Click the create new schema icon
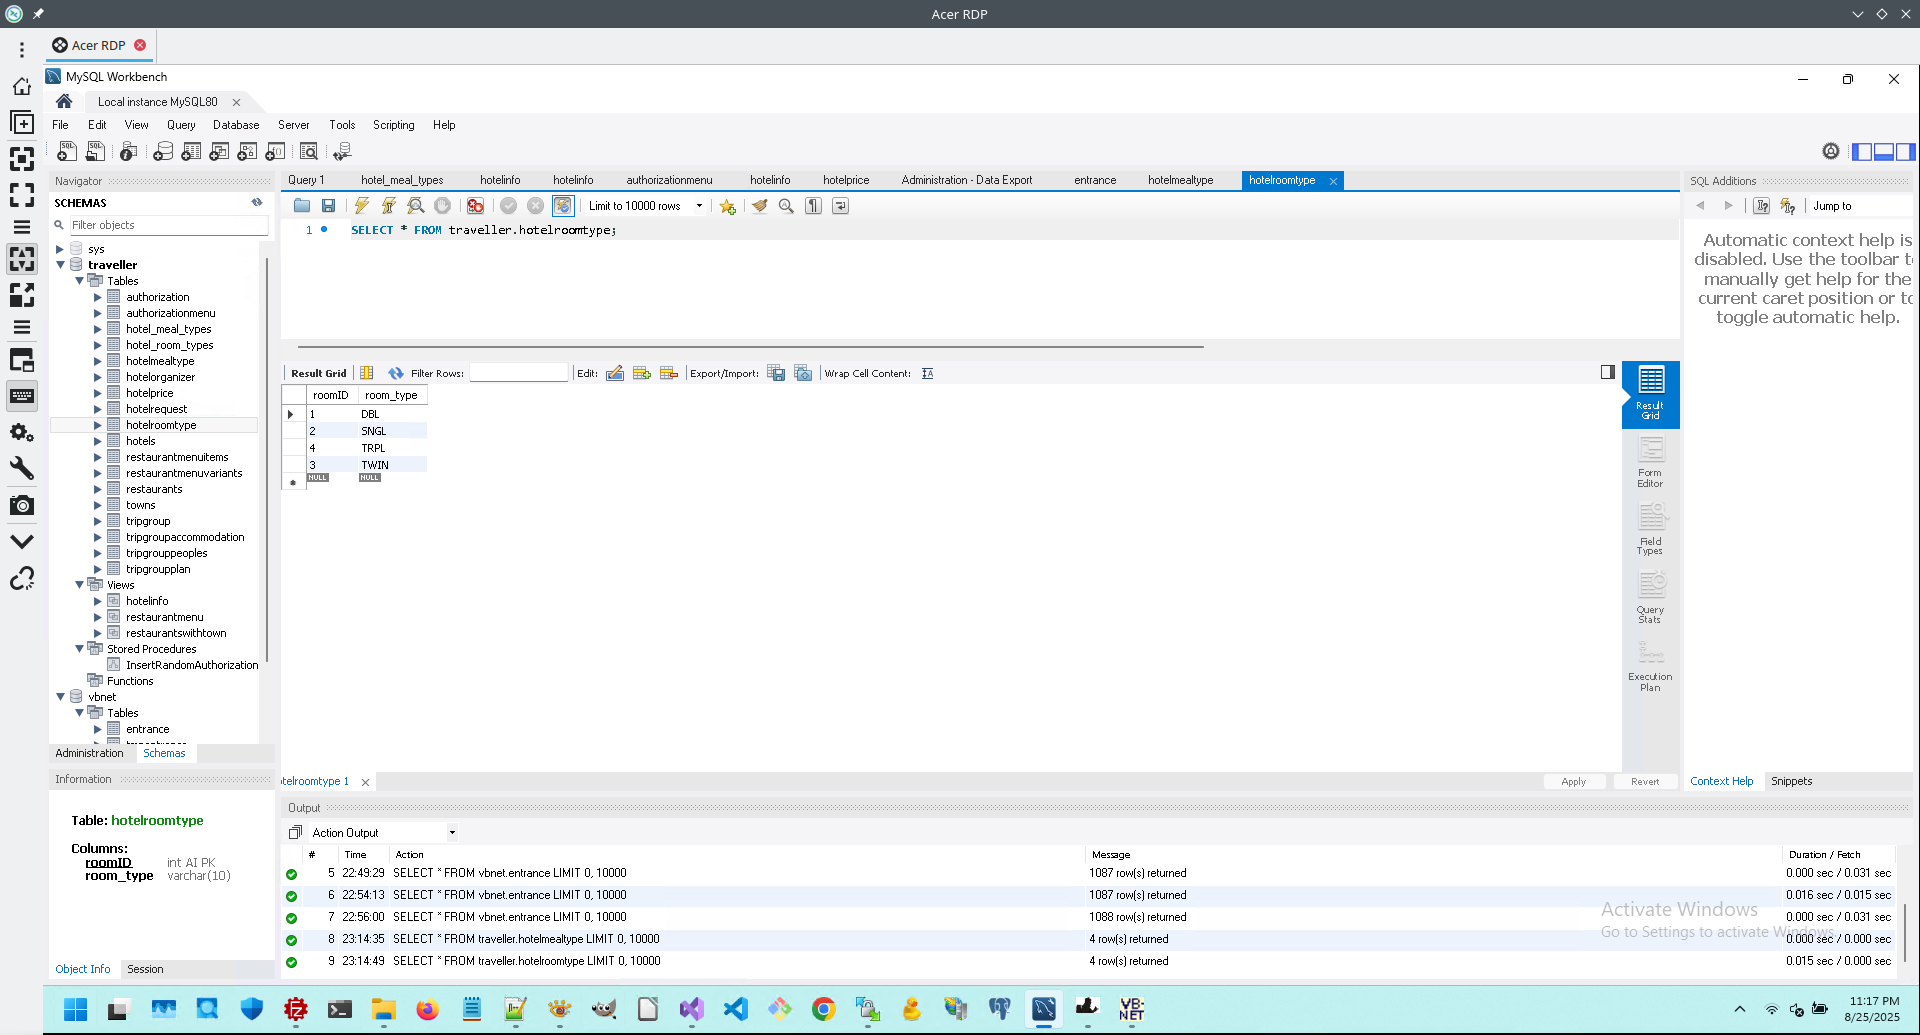 click(163, 151)
